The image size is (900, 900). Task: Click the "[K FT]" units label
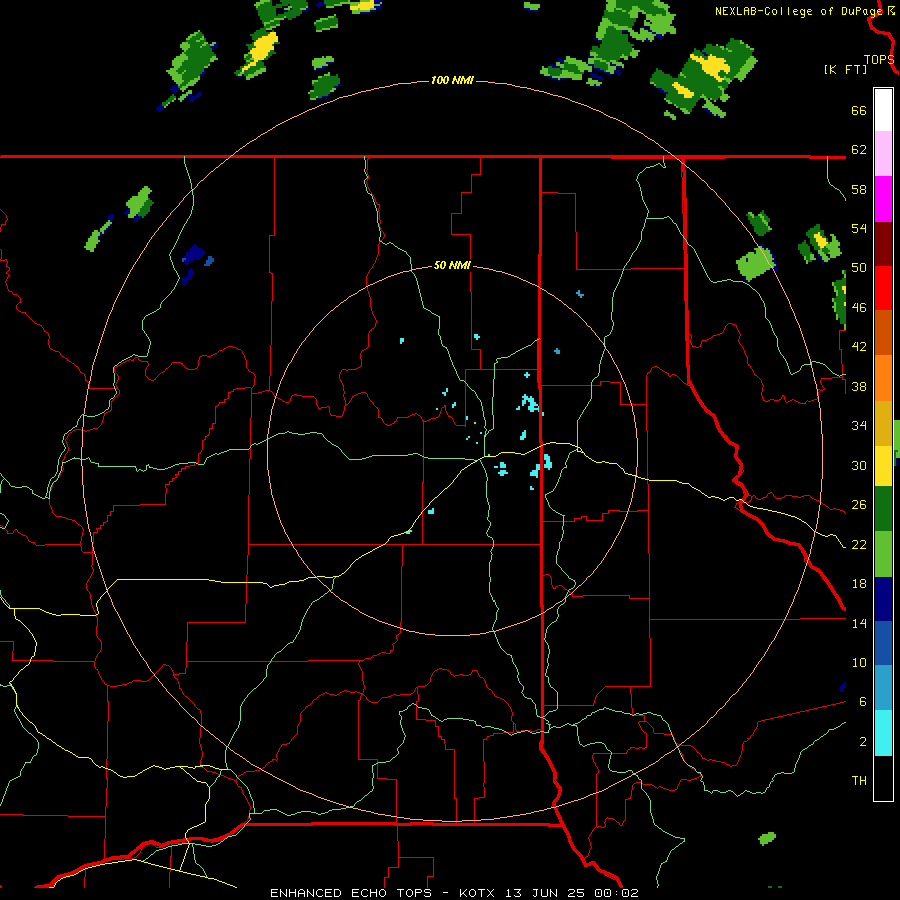coord(845,70)
